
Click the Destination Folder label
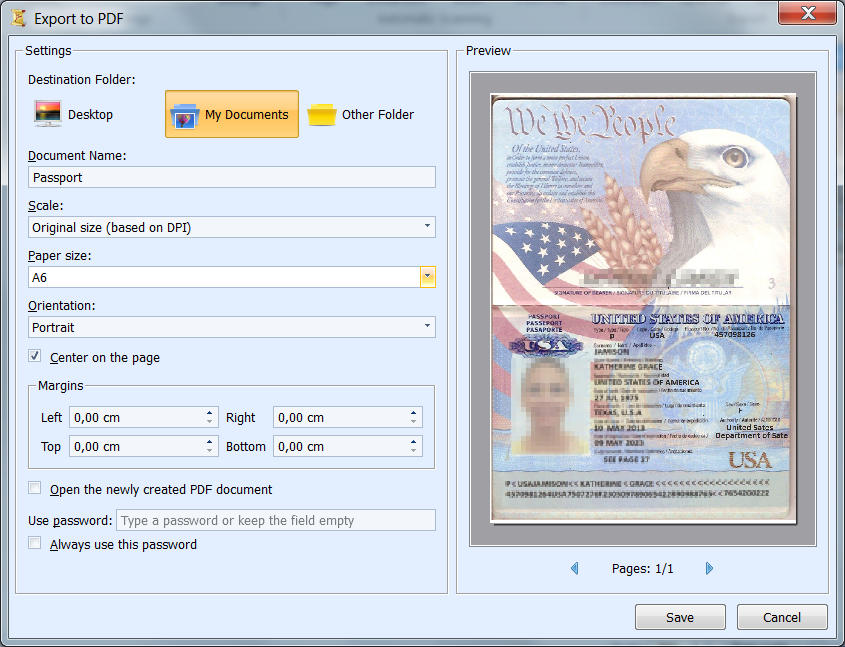click(x=82, y=80)
